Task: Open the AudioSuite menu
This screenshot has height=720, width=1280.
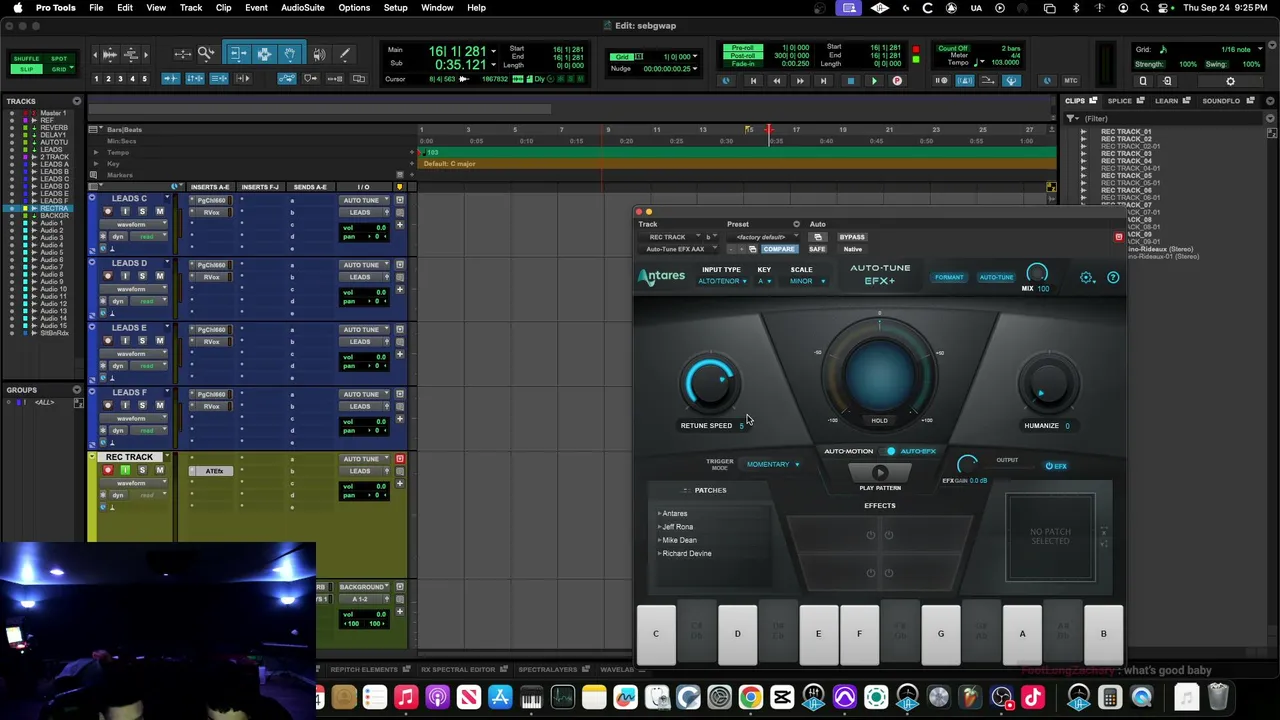Action: tap(302, 8)
